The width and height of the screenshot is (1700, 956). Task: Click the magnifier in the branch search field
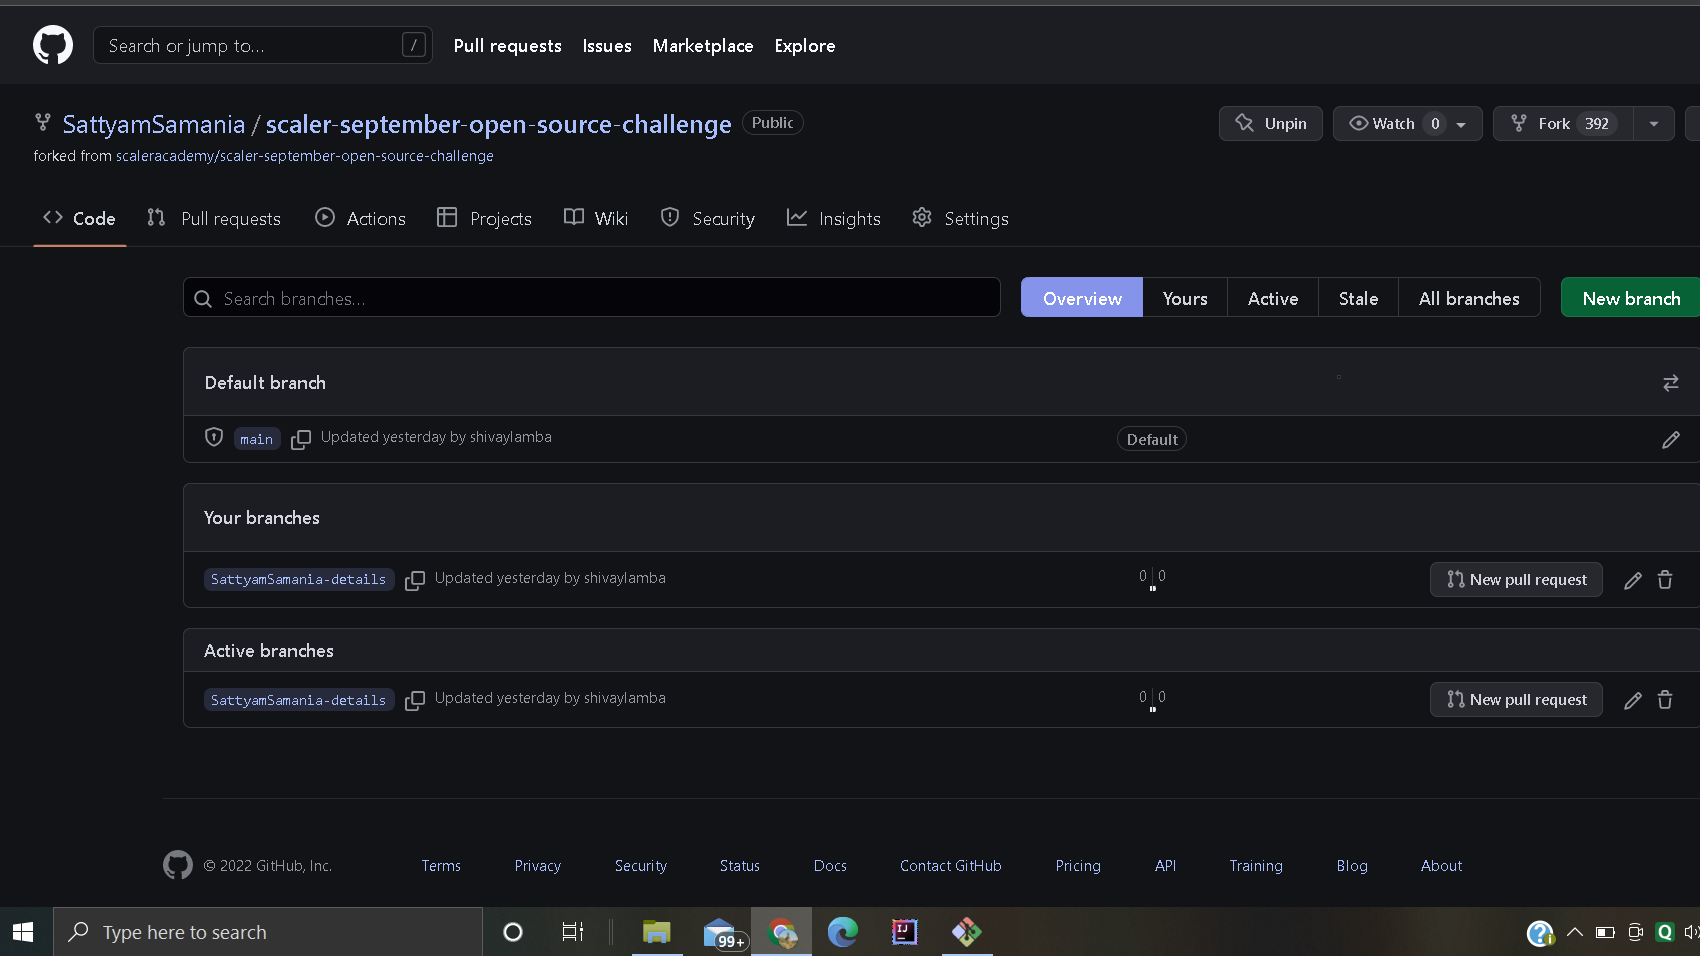203,298
